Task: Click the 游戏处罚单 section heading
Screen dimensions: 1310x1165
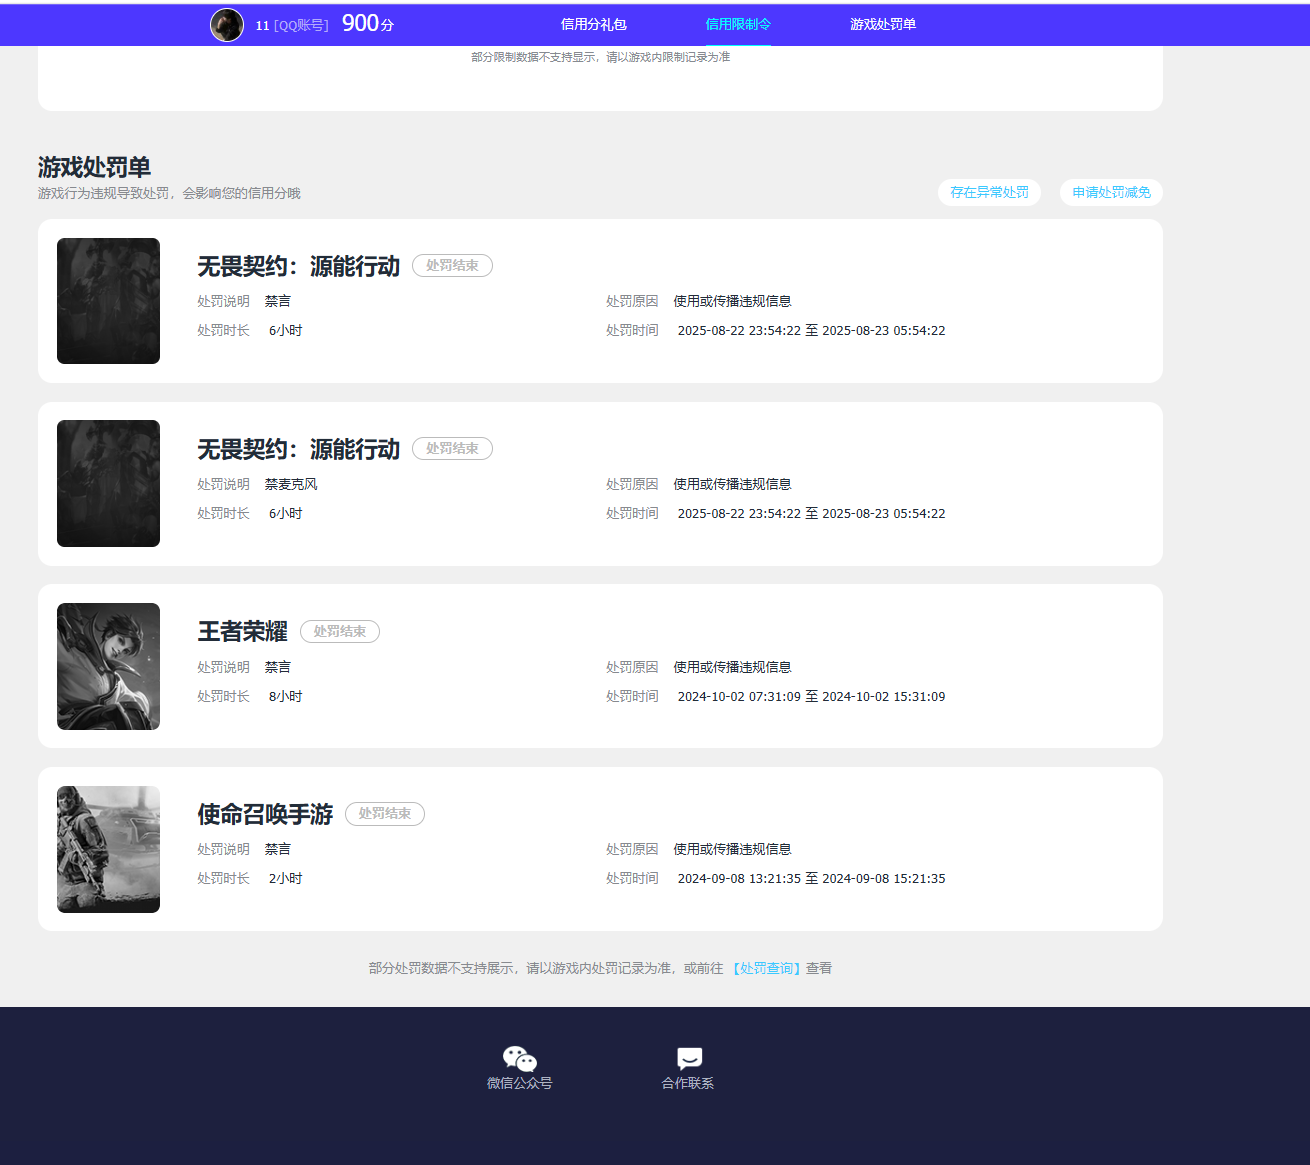Action: pos(94,167)
